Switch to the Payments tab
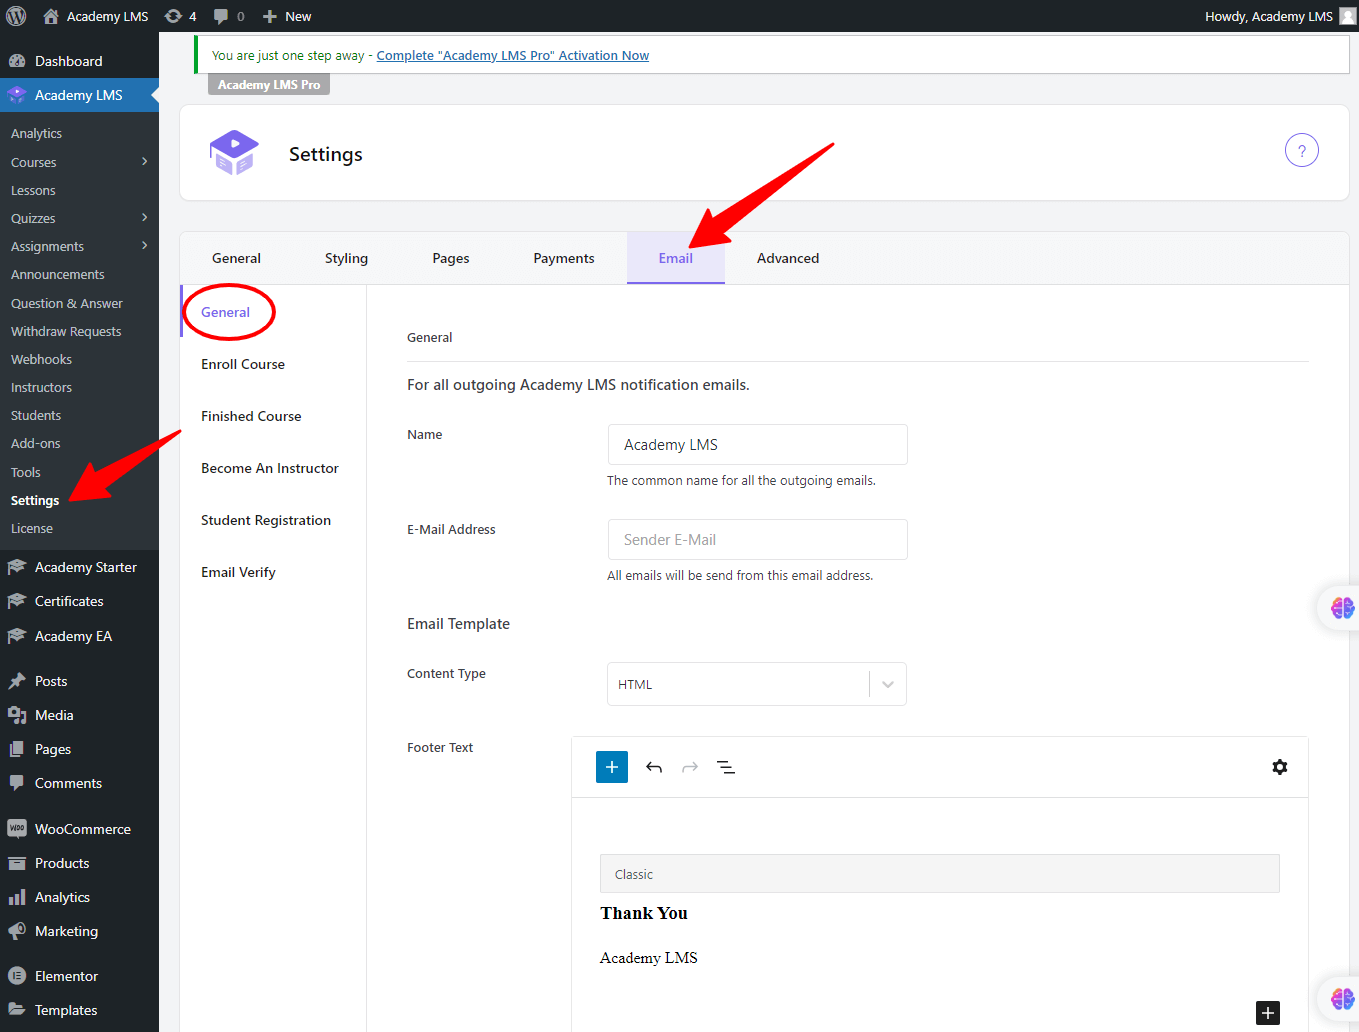This screenshot has height=1032, width=1359. (563, 257)
